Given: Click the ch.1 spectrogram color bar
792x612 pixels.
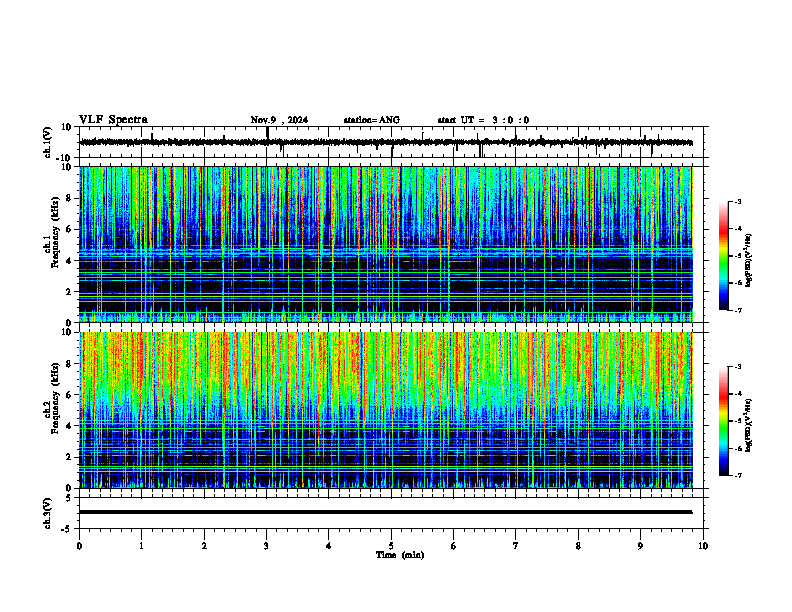Looking at the screenshot, I should tap(724, 256).
